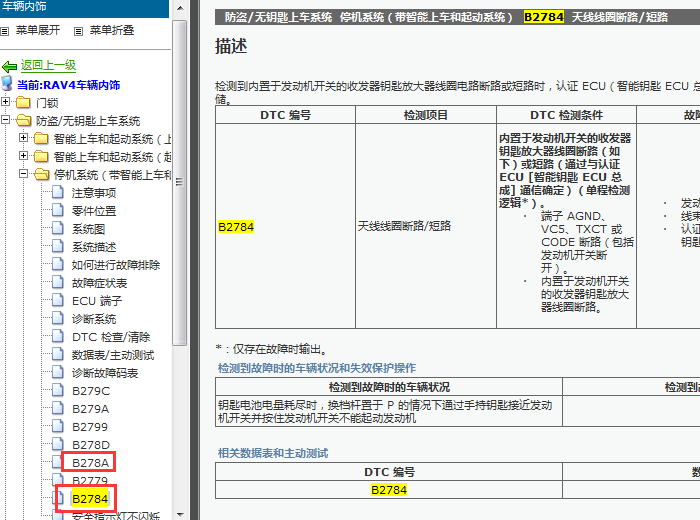This screenshot has height=520, width=700.
Task: Open 数据表/主动测试 page
Action: click(113, 355)
